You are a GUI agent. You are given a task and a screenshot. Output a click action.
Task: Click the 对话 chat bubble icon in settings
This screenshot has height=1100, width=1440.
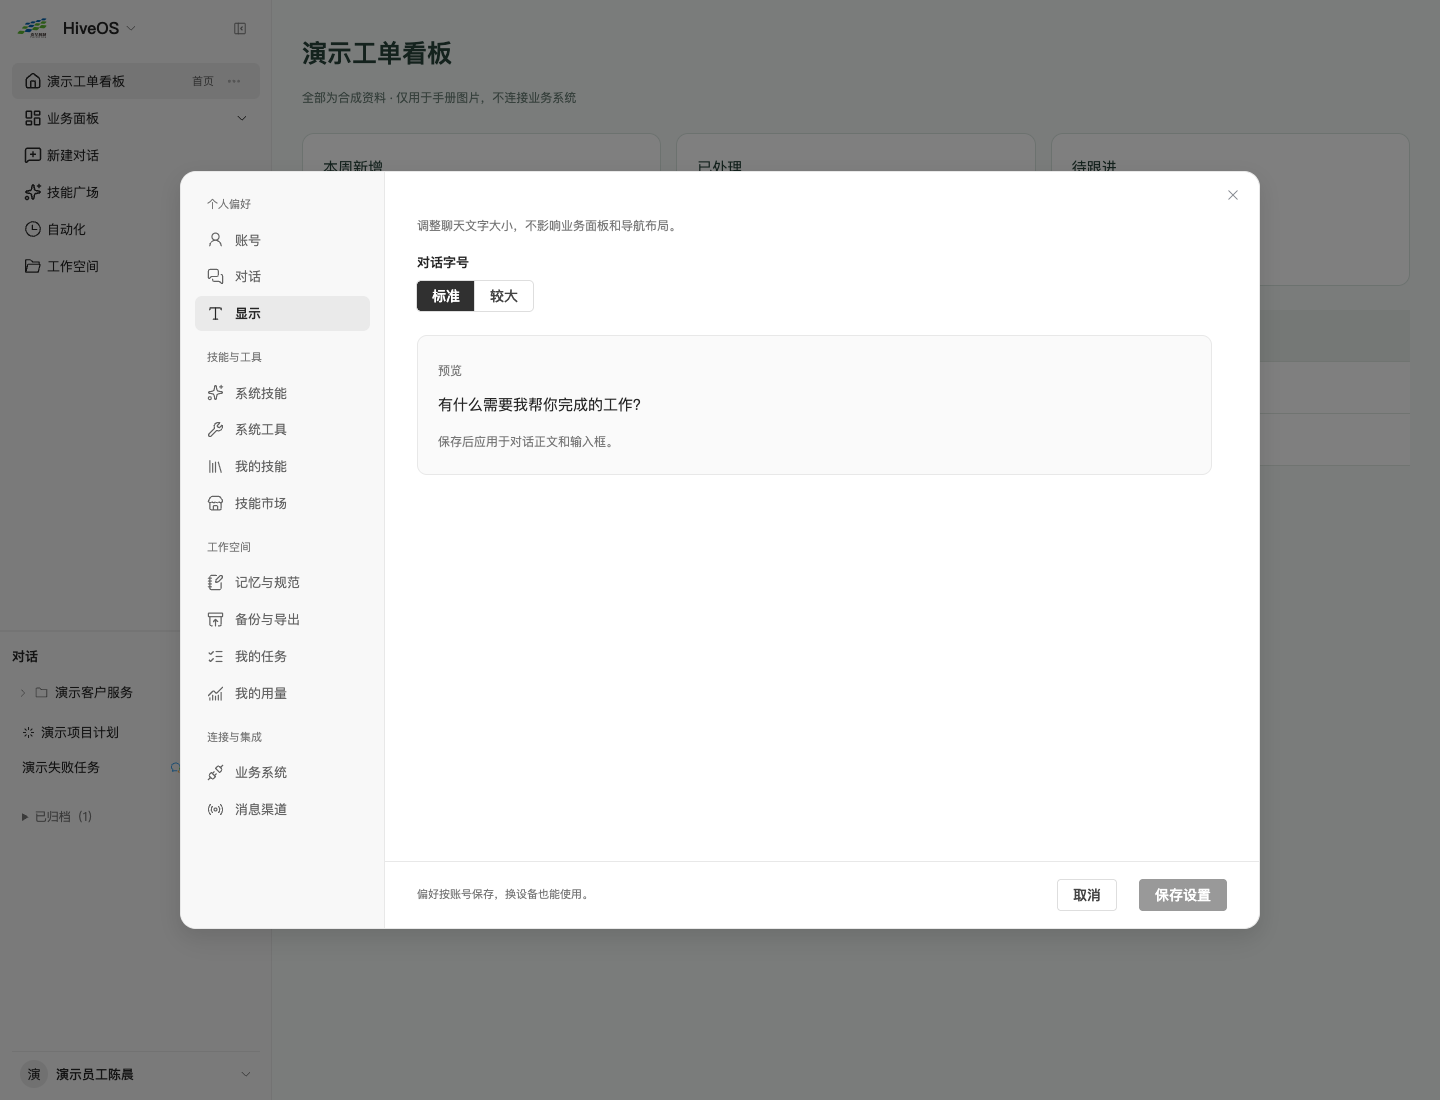tap(215, 276)
